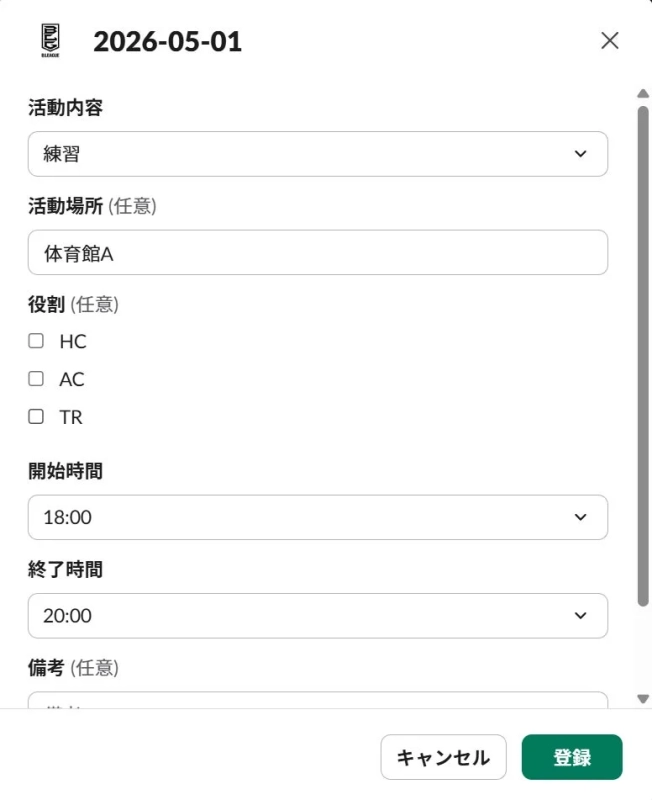Screen dimensions: 652x800
Task: Check the HC role checkbox
Action: (36, 341)
